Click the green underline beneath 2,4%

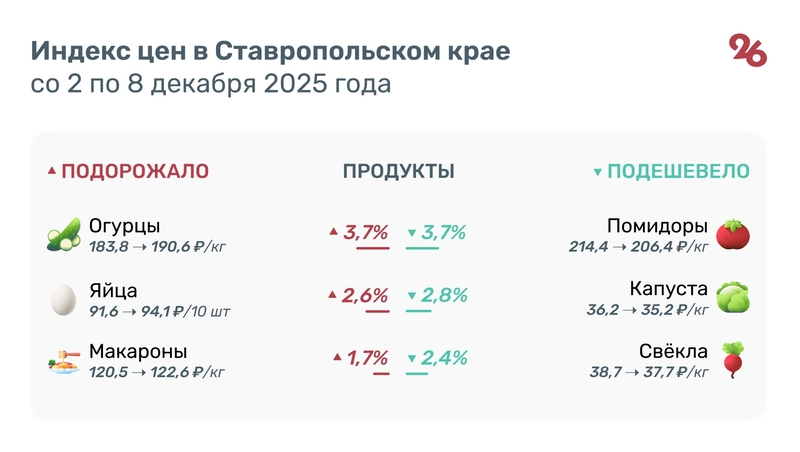pyautogui.click(x=417, y=374)
